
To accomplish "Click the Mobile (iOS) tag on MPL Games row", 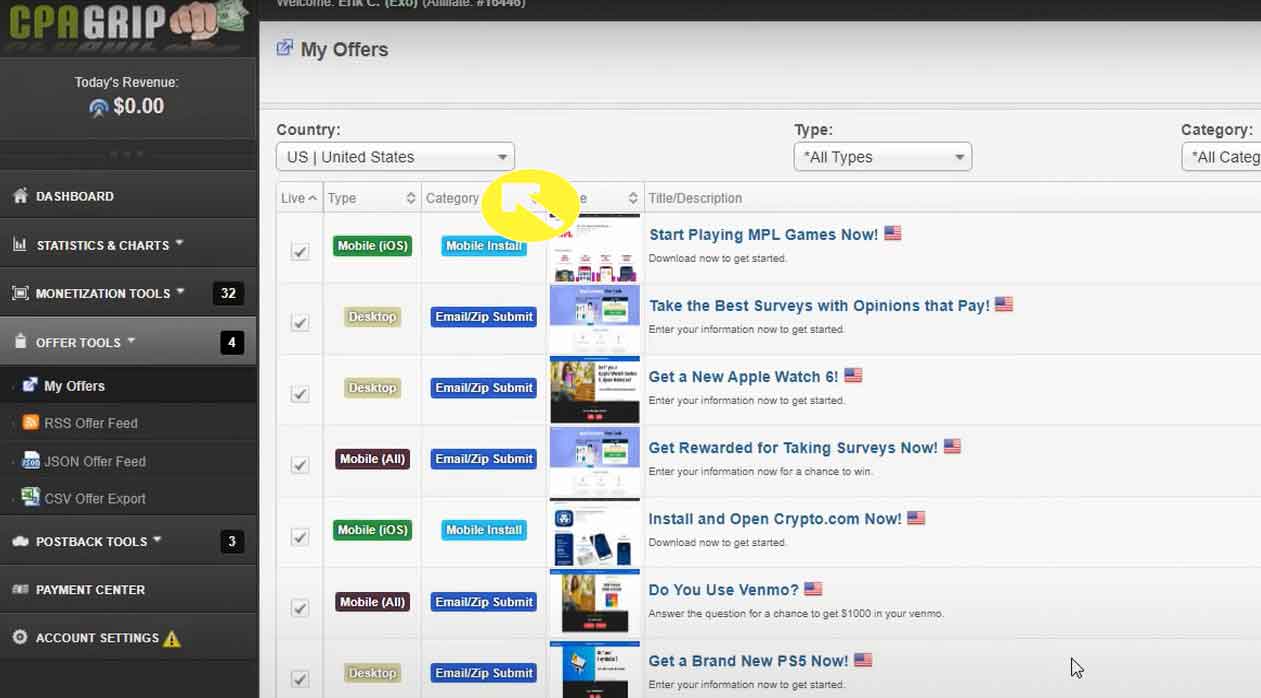I will 372,246.
